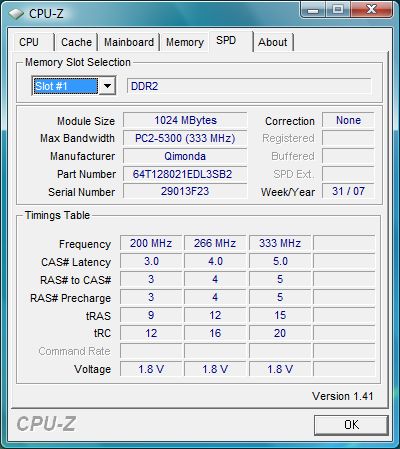
Task: Open the Cache tab
Action: 76,42
